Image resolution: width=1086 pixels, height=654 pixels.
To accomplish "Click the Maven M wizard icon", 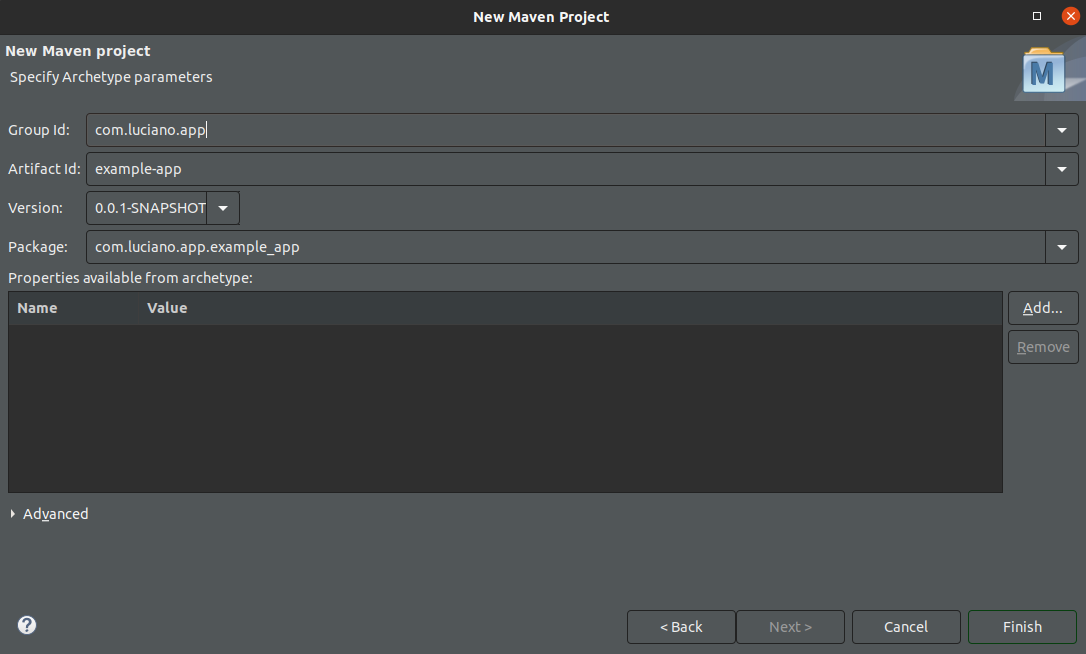I will [x=1043, y=71].
